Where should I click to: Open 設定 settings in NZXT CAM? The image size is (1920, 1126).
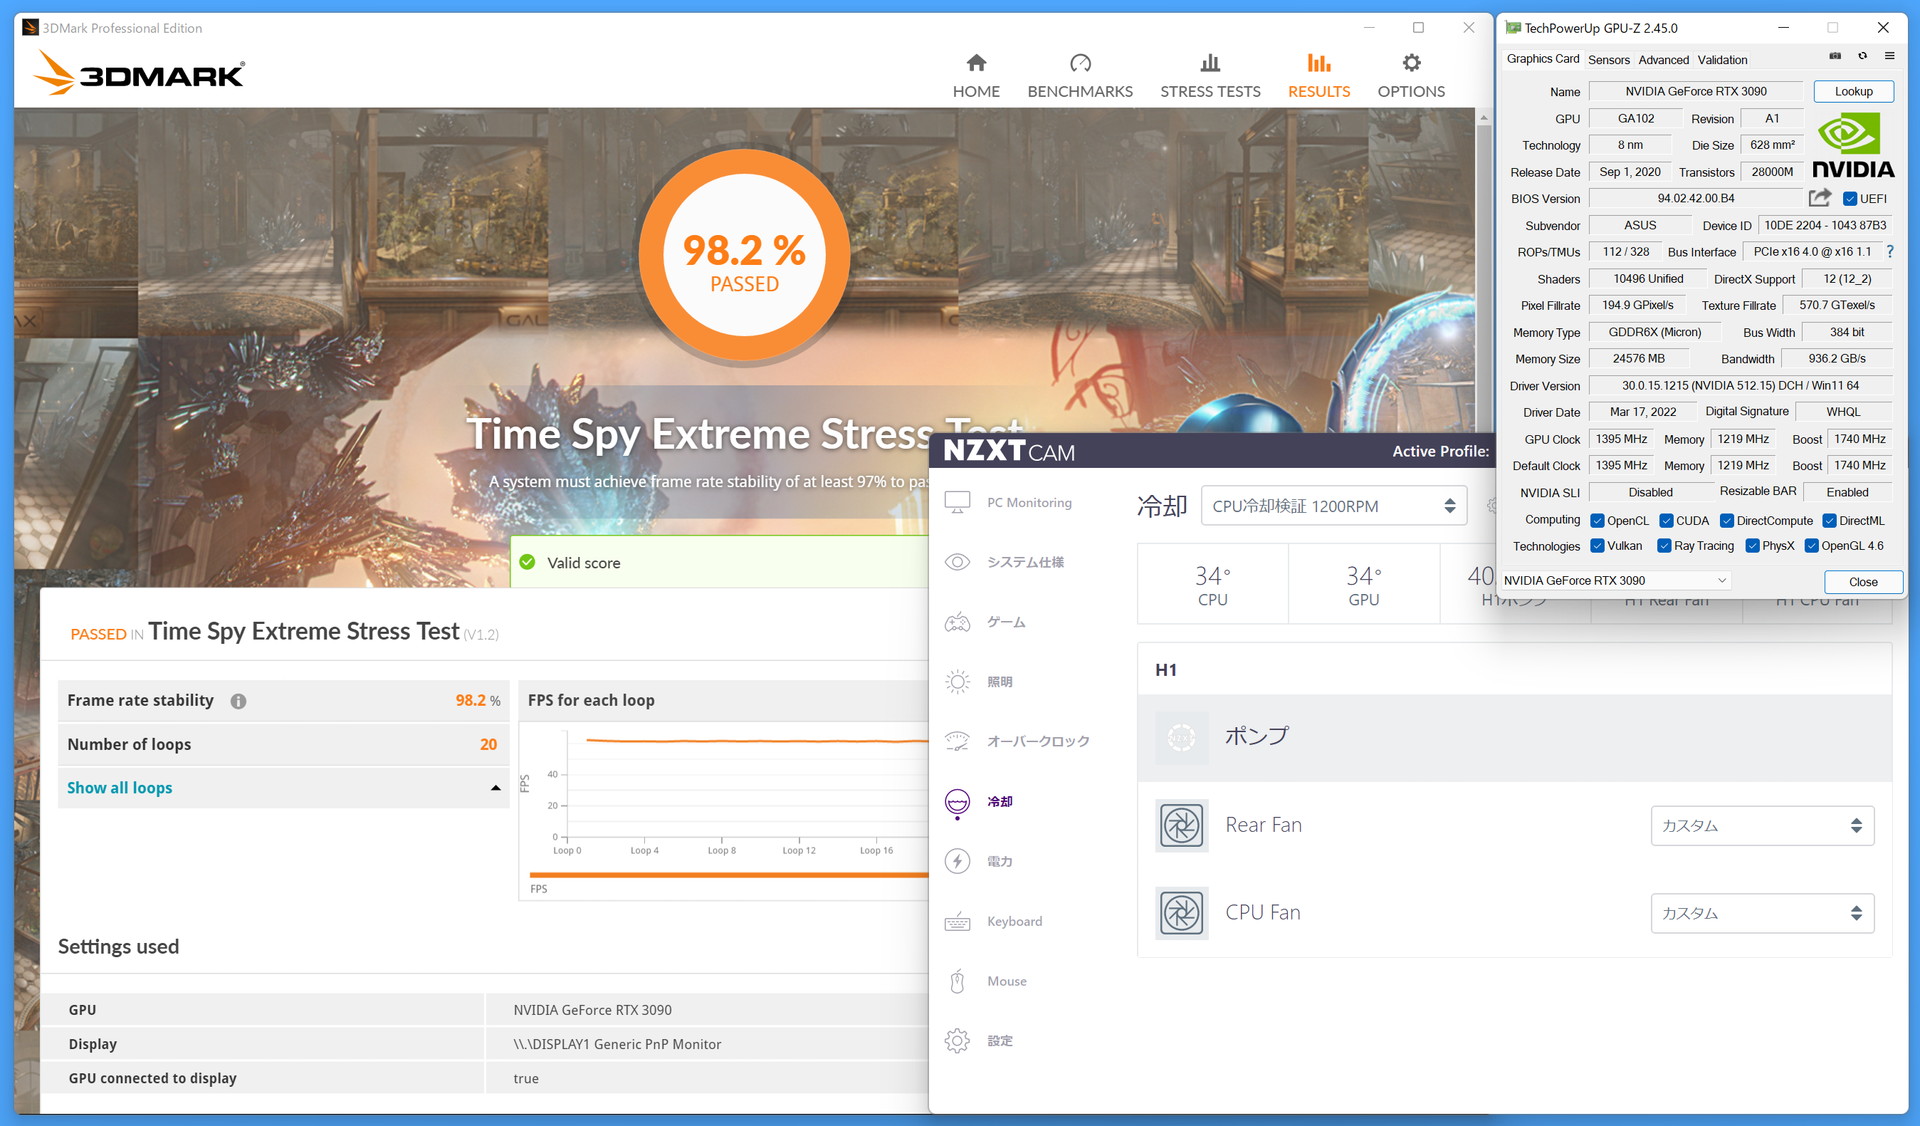point(979,1041)
